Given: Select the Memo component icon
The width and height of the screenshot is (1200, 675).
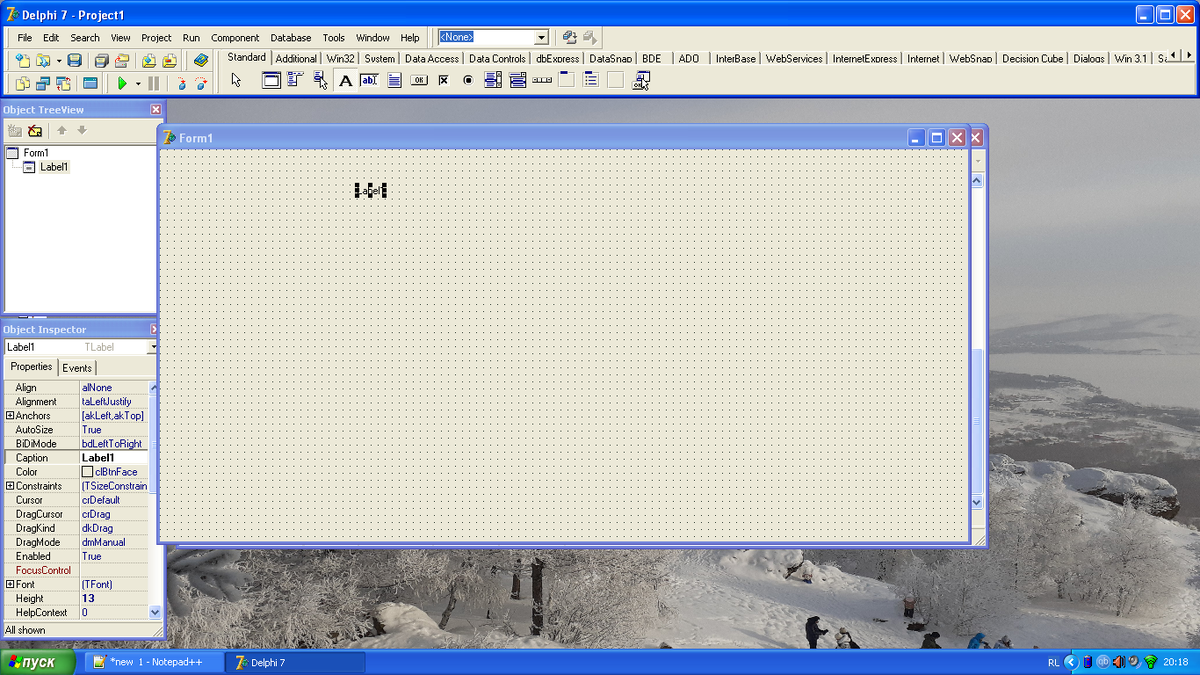Looking at the screenshot, I should (x=394, y=80).
